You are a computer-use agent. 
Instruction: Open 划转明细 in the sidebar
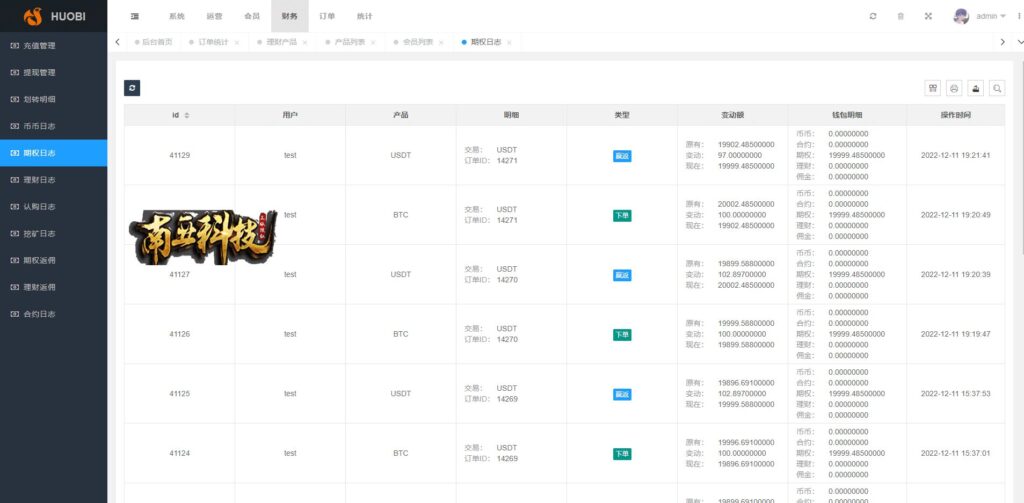tap(54, 99)
